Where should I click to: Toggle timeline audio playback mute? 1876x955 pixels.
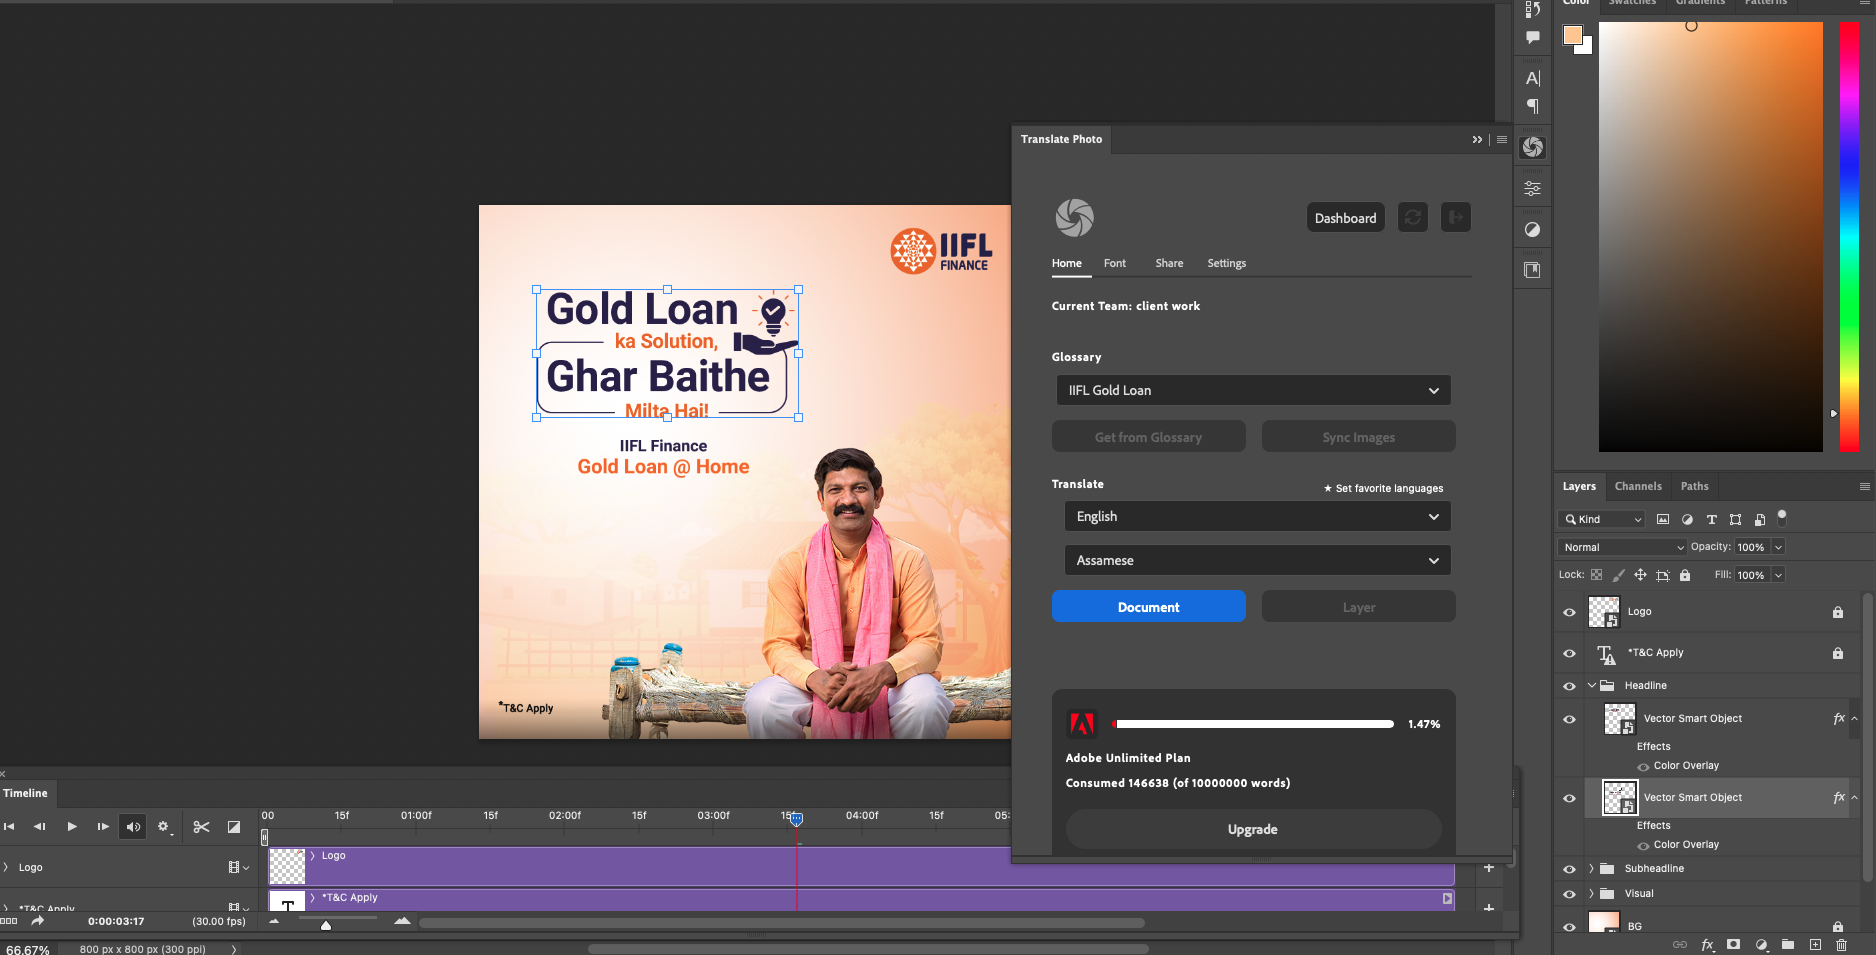coord(133,827)
